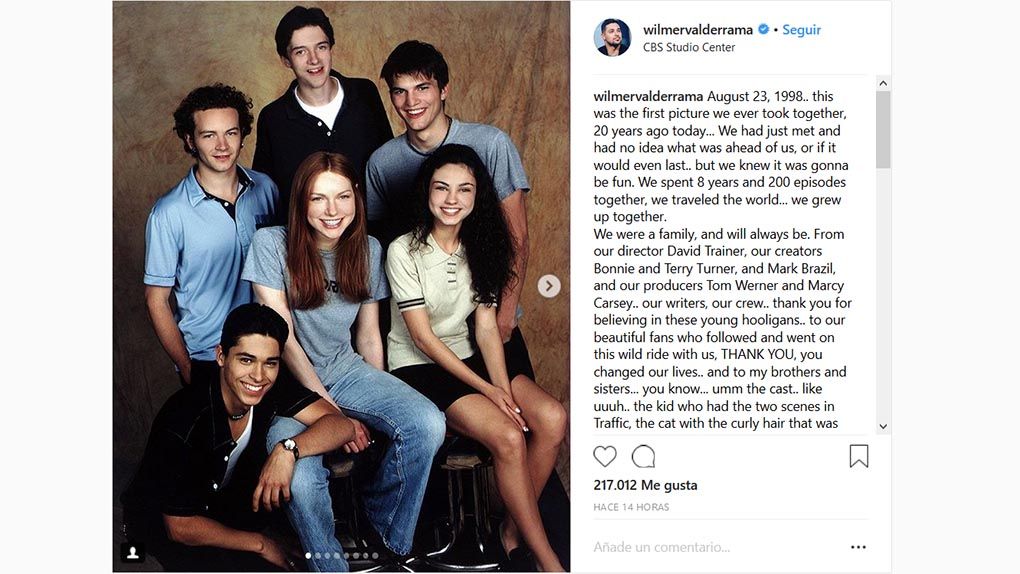
Task: Click the bold username in the caption
Action: pos(648,97)
